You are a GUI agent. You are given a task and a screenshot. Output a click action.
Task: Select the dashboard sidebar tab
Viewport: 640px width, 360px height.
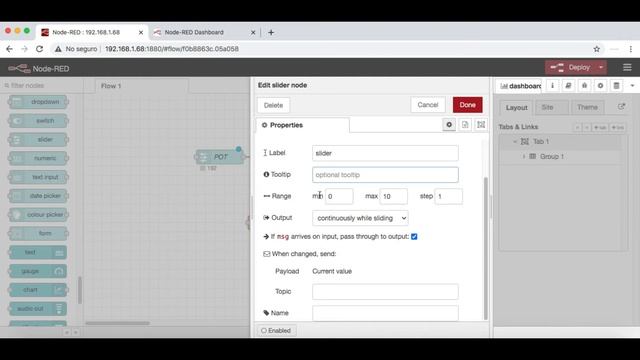[x=520, y=86]
